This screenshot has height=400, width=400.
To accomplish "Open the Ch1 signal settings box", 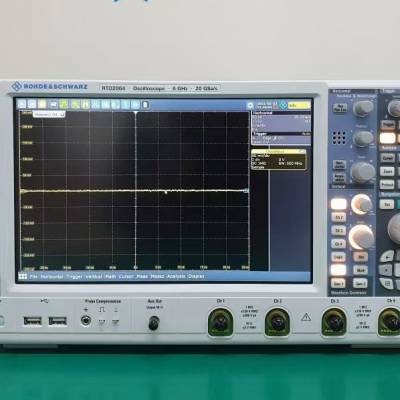I will tap(278, 160).
